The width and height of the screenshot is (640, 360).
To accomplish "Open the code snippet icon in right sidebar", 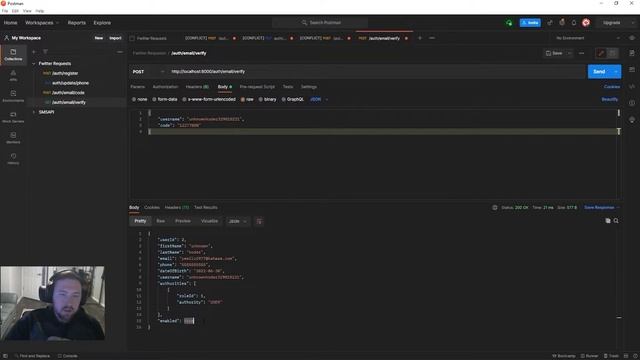I will (632, 86).
